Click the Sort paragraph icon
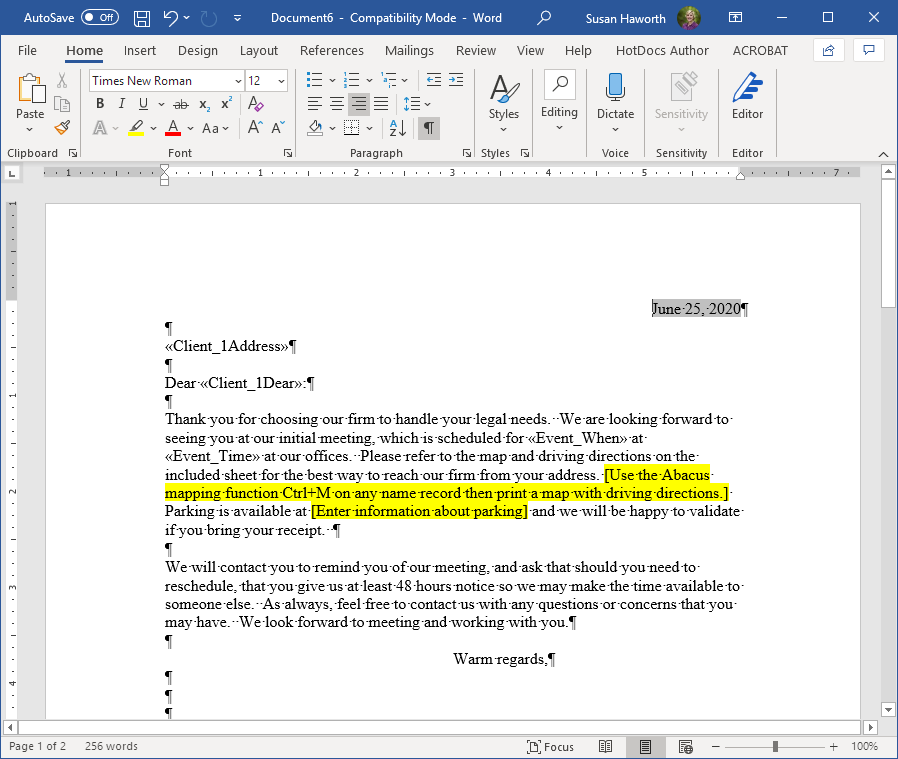The width and height of the screenshot is (898, 759). pyautogui.click(x=399, y=128)
